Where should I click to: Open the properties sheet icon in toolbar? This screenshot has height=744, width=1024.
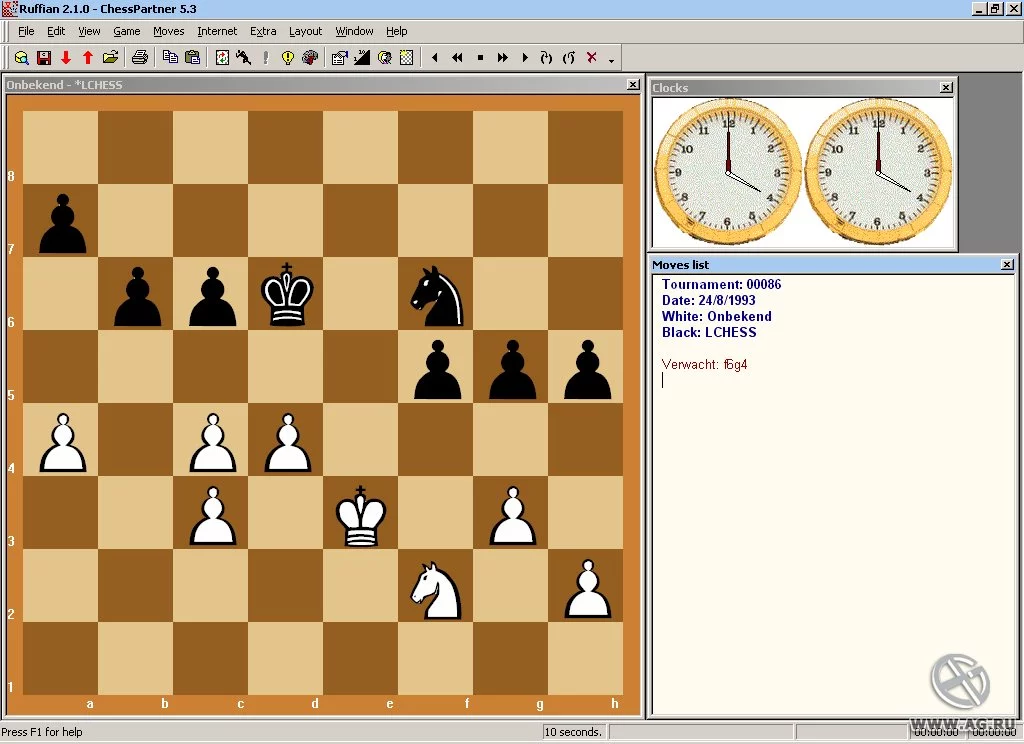click(x=339, y=57)
